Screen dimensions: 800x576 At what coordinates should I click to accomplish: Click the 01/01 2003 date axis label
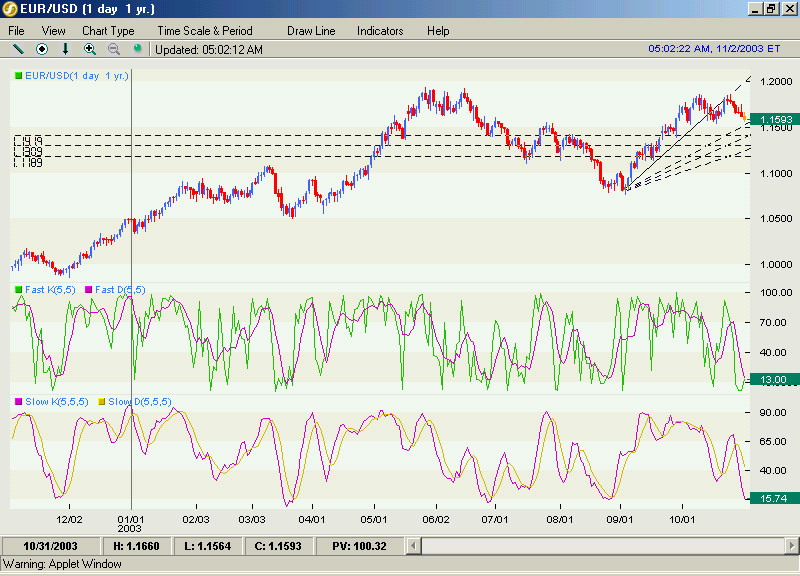[x=131, y=524]
